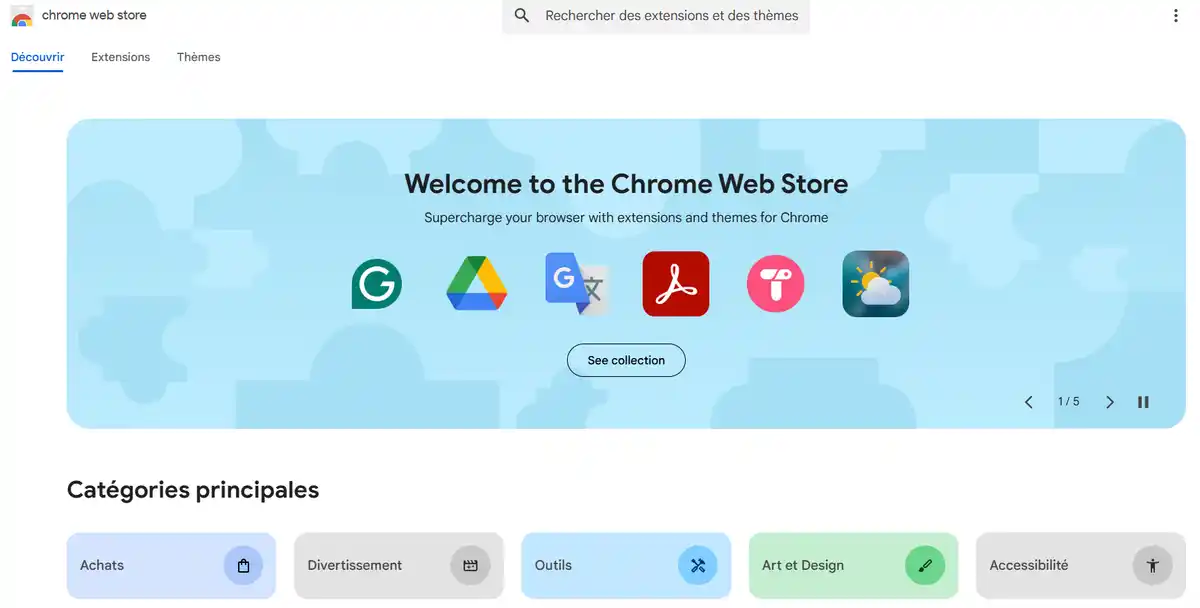Open the weather extension icon in banner
1200x608 pixels.
(x=876, y=284)
